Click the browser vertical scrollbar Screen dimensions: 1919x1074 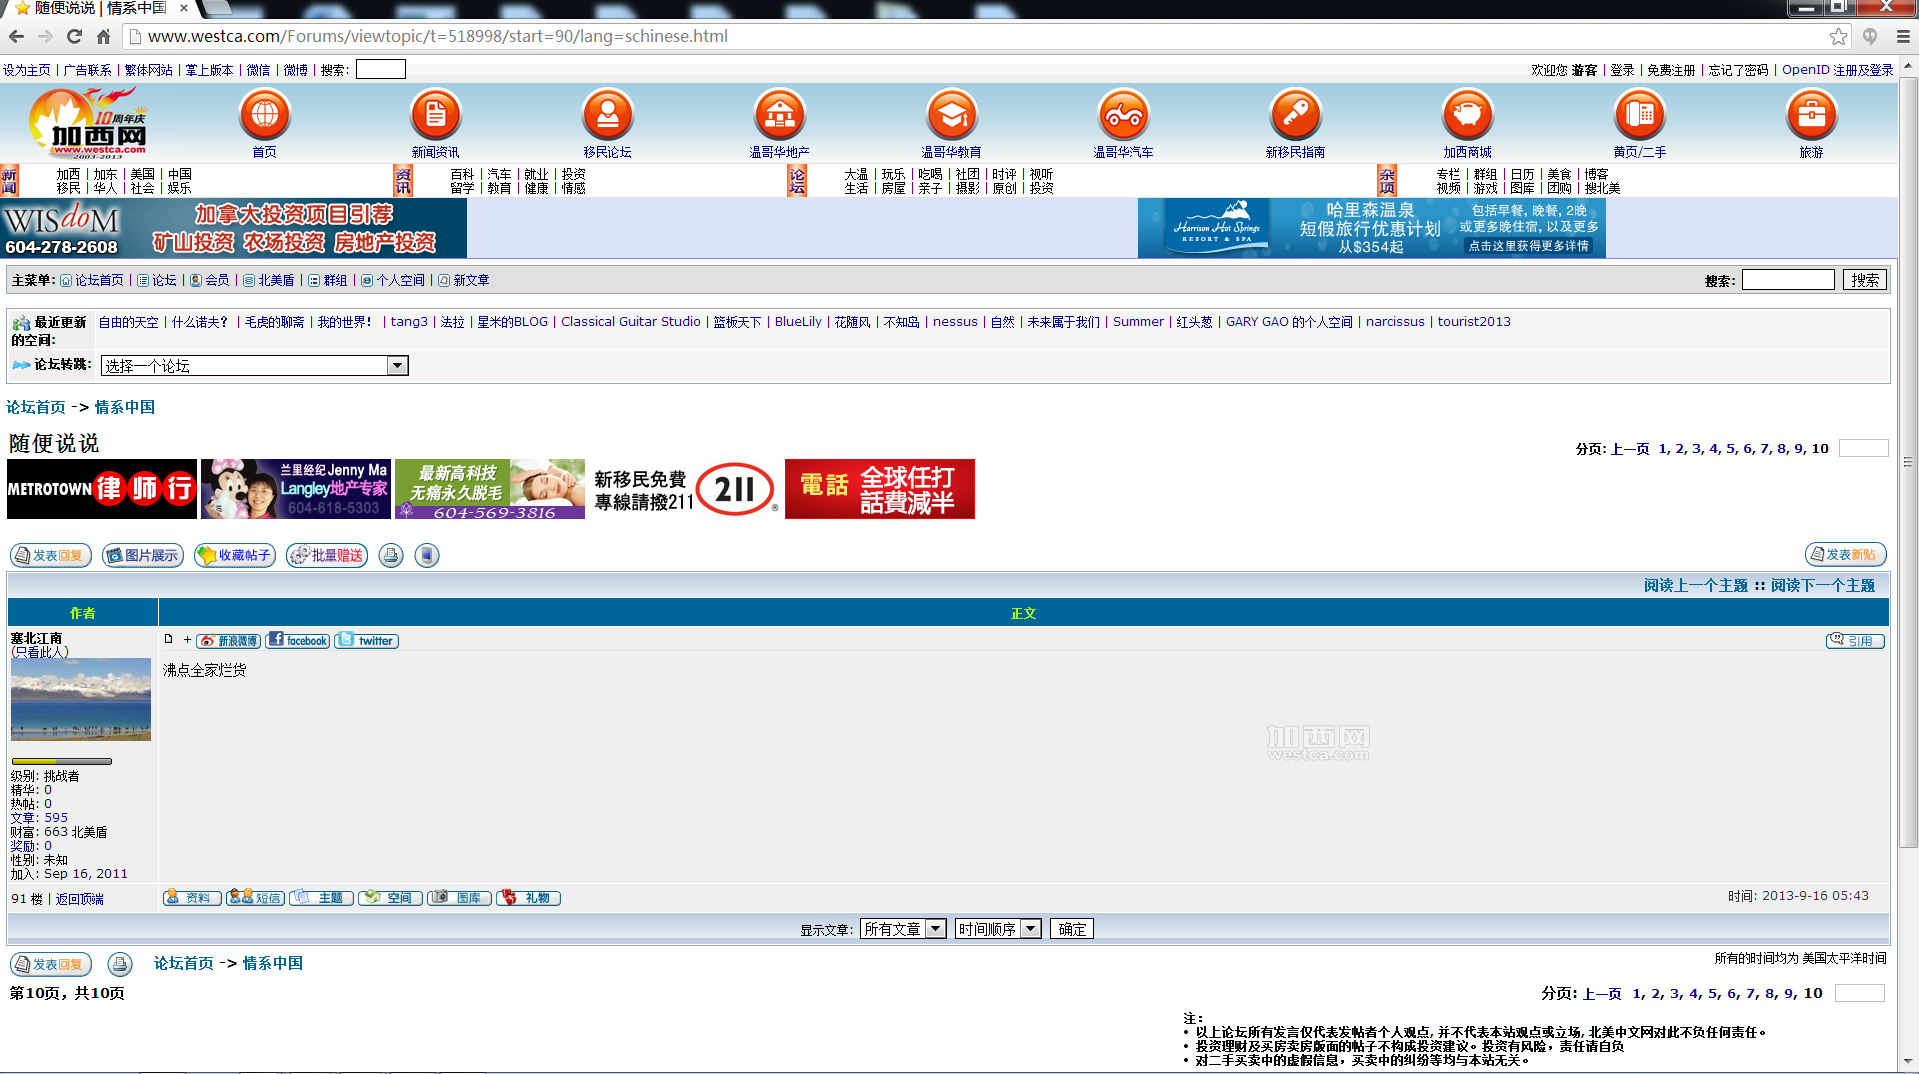pos(1908,460)
